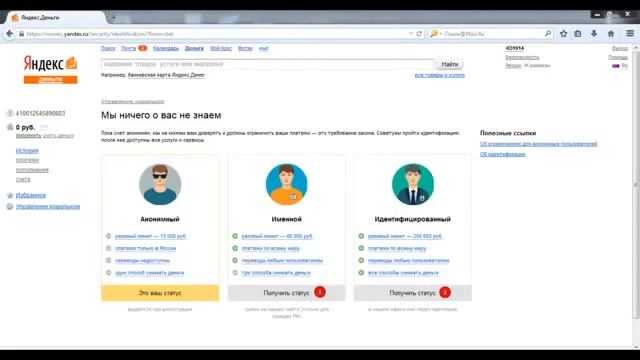This screenshot has height=360, width=640.
Task: Open the bookmarks list icon in the toolbar
Action: (578, 34)
